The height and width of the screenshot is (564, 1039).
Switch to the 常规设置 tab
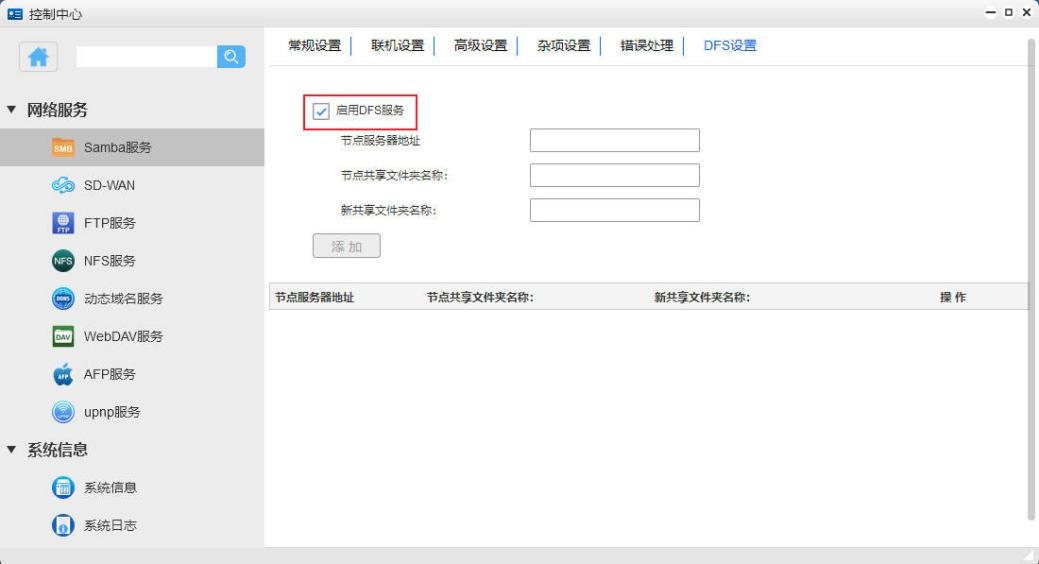pos(314,45)
